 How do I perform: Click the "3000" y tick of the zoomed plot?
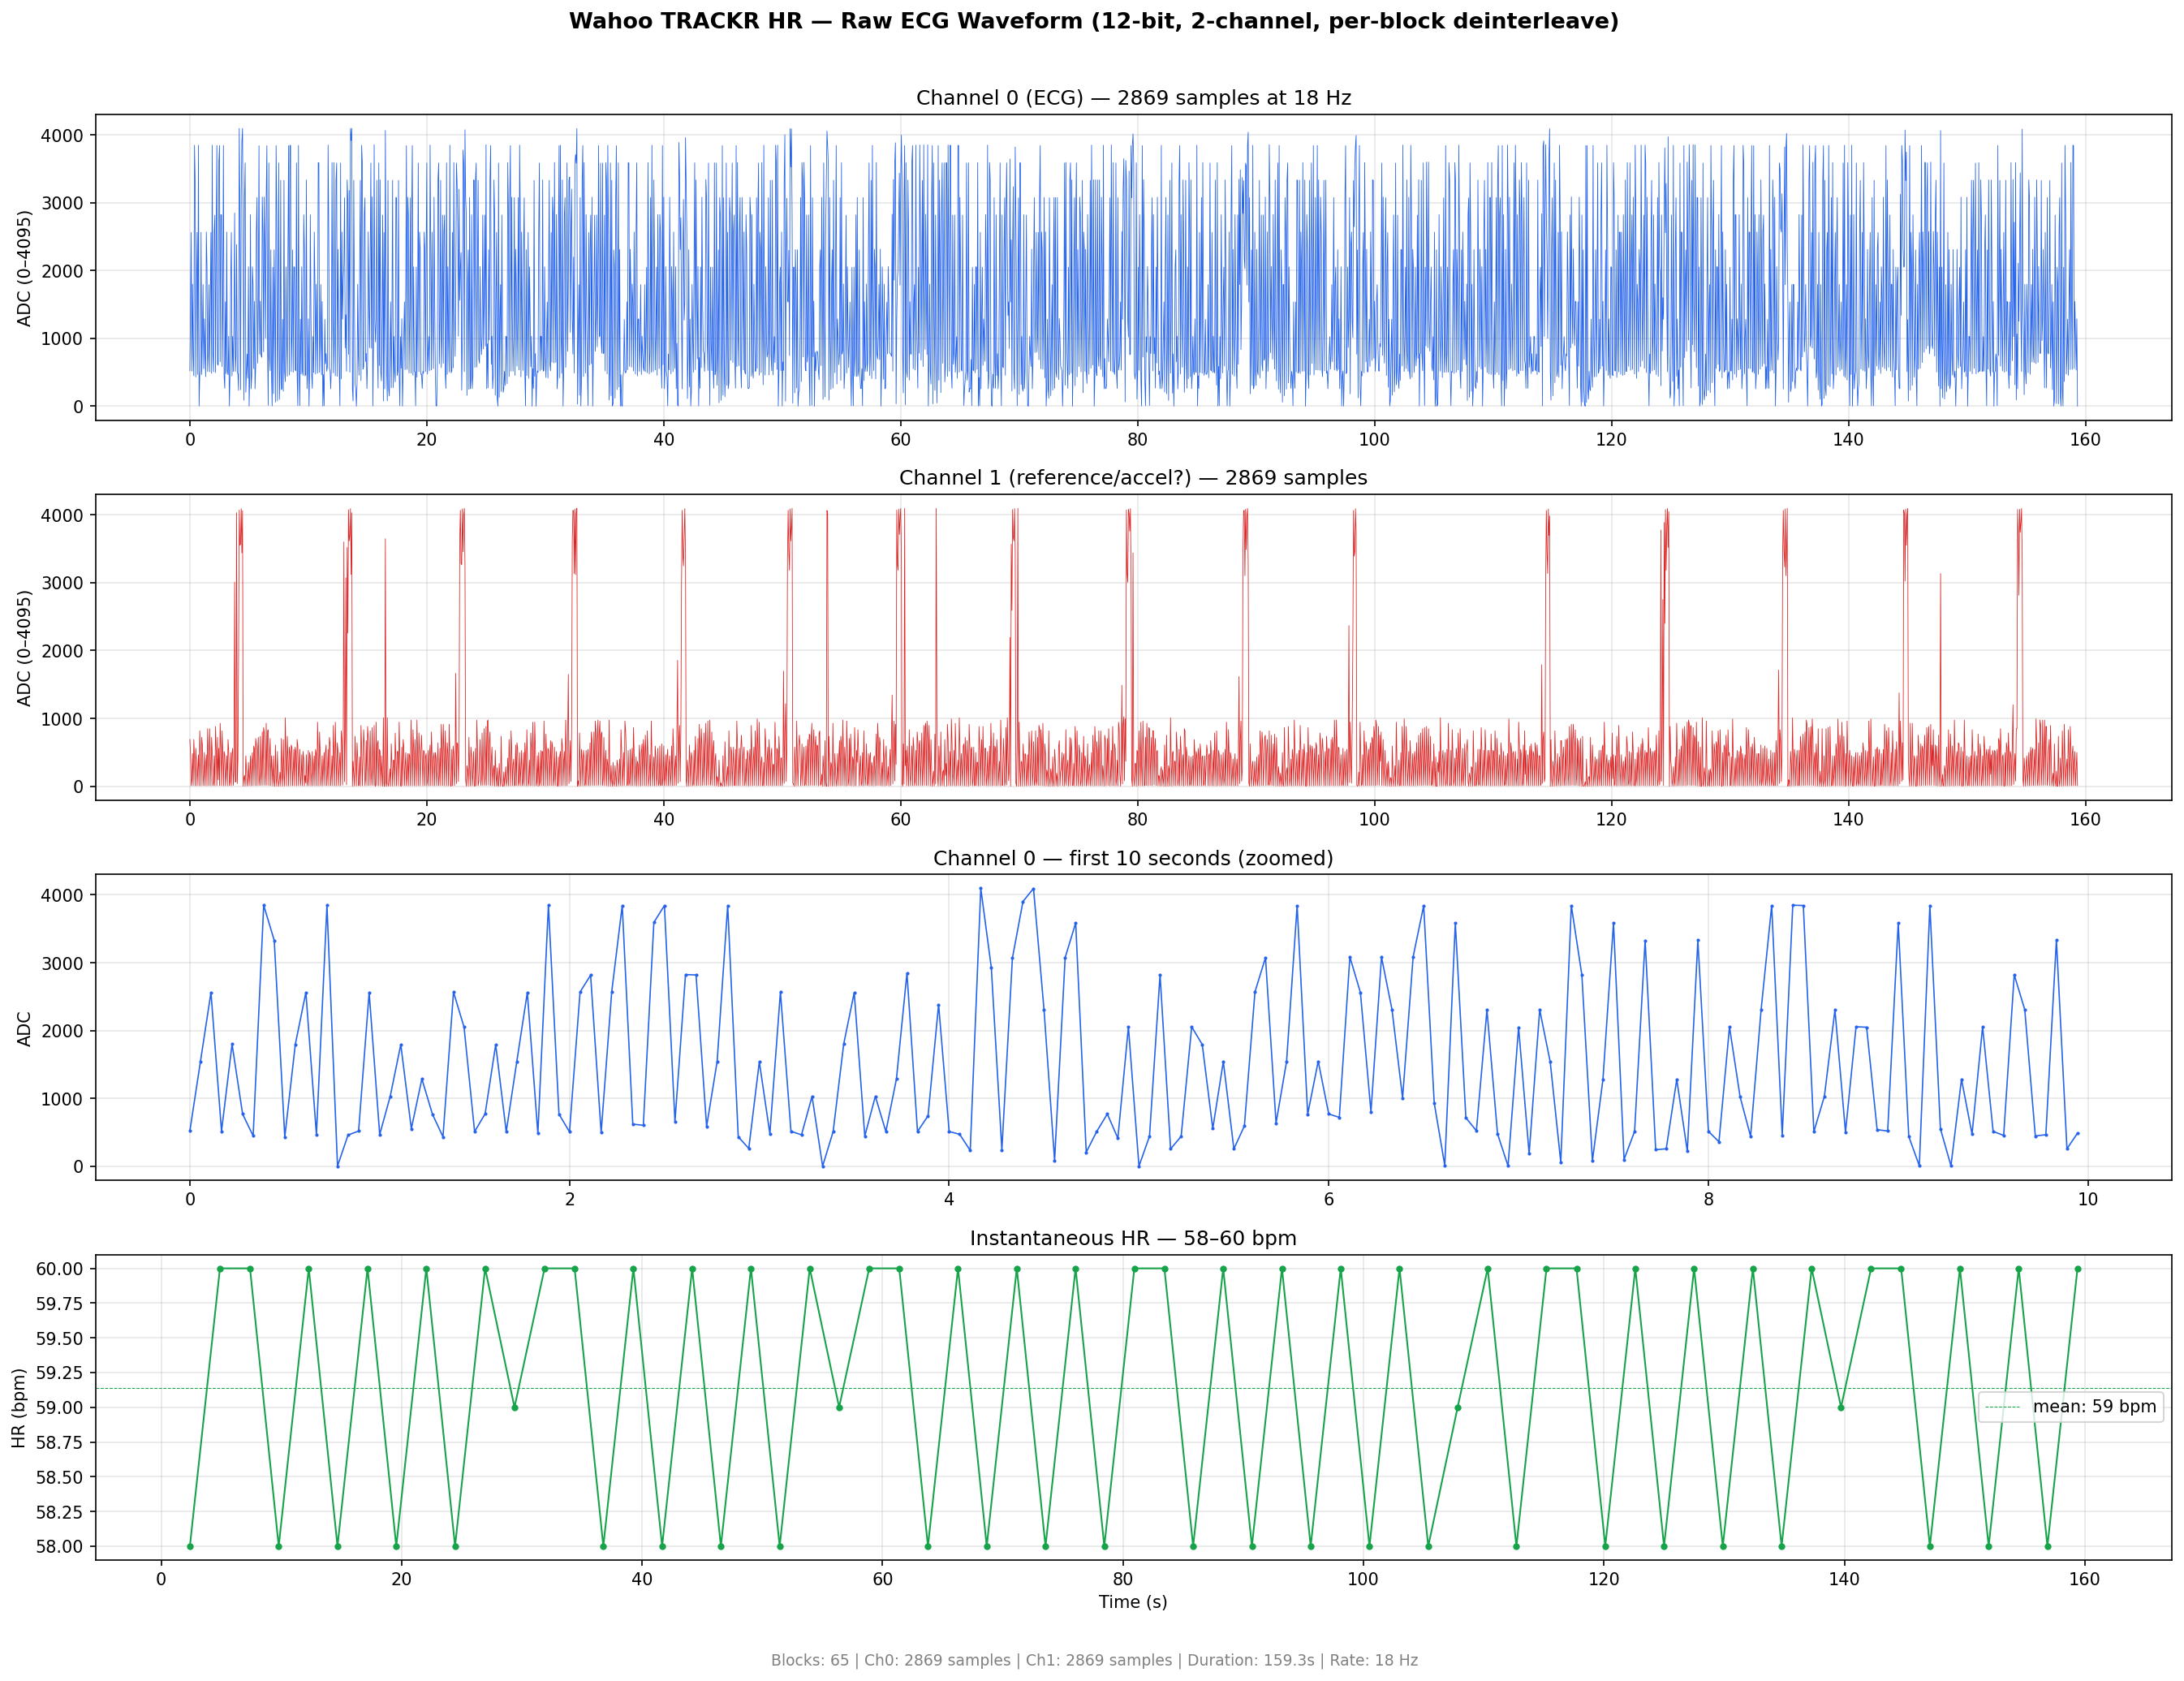pos(63,963)
